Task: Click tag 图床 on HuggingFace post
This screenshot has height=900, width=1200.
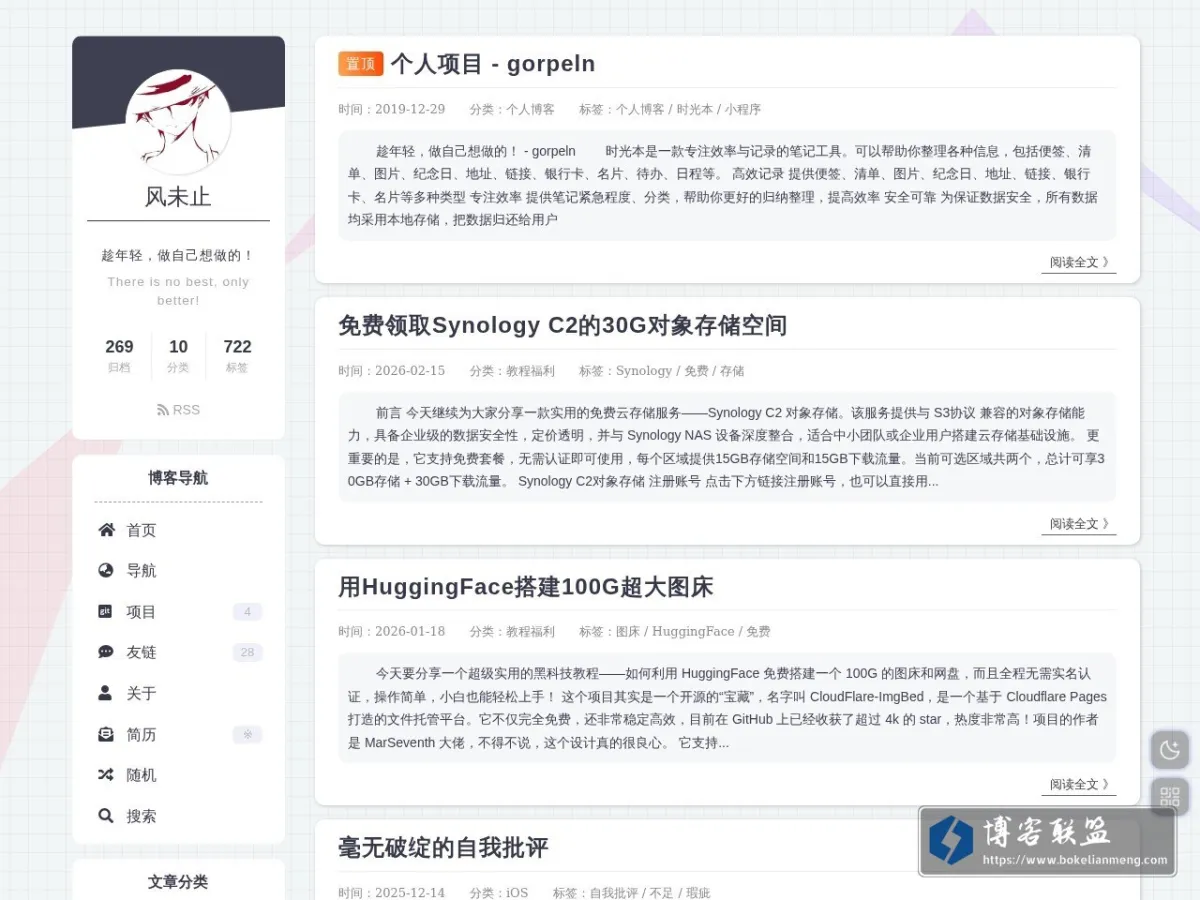Action: [628, 632]
